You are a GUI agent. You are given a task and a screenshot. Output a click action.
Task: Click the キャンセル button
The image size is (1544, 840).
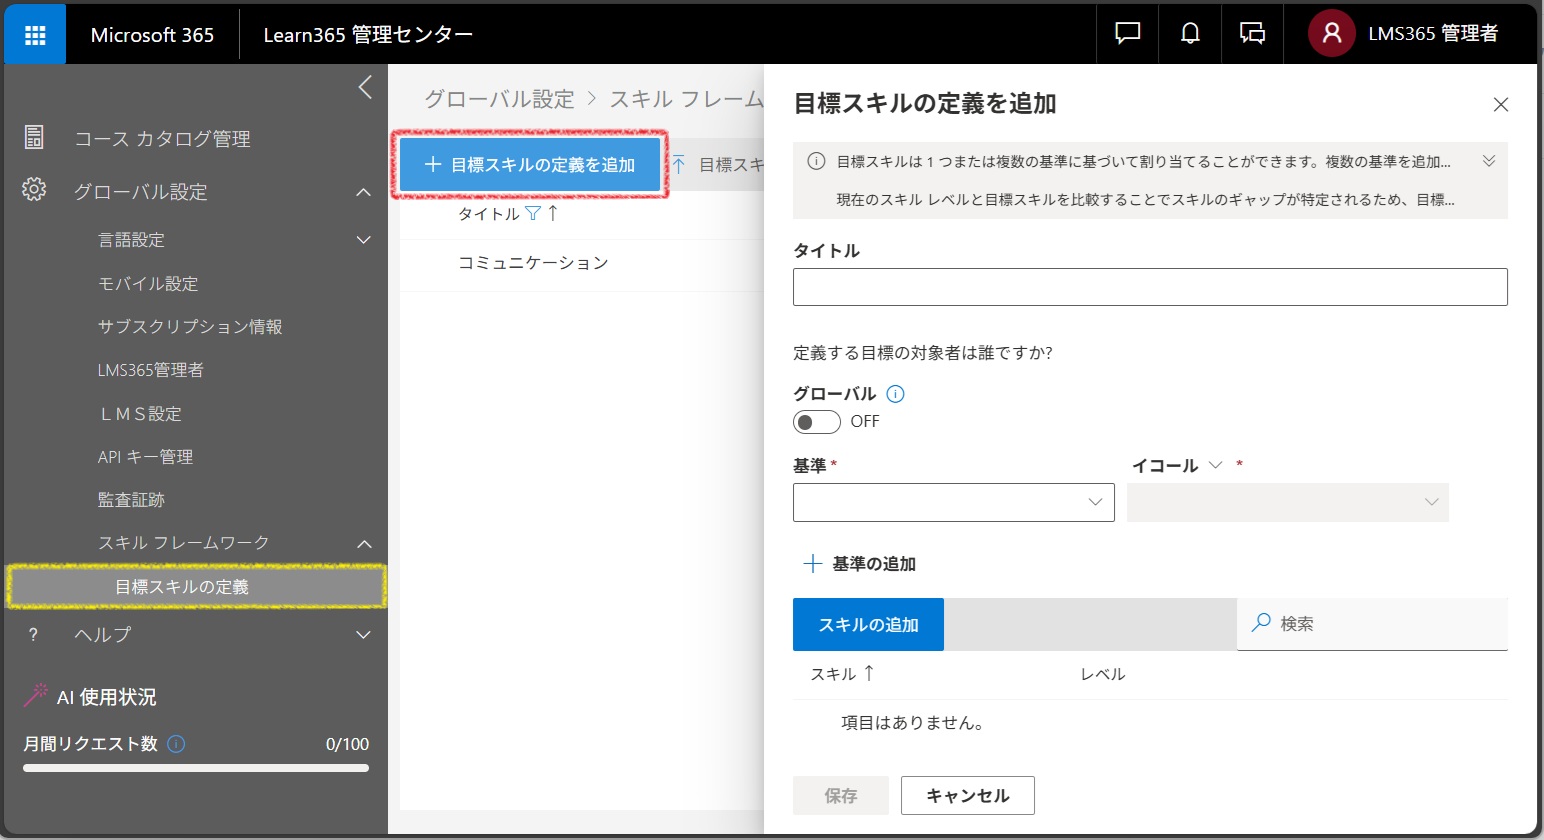[x=967, y=795]
